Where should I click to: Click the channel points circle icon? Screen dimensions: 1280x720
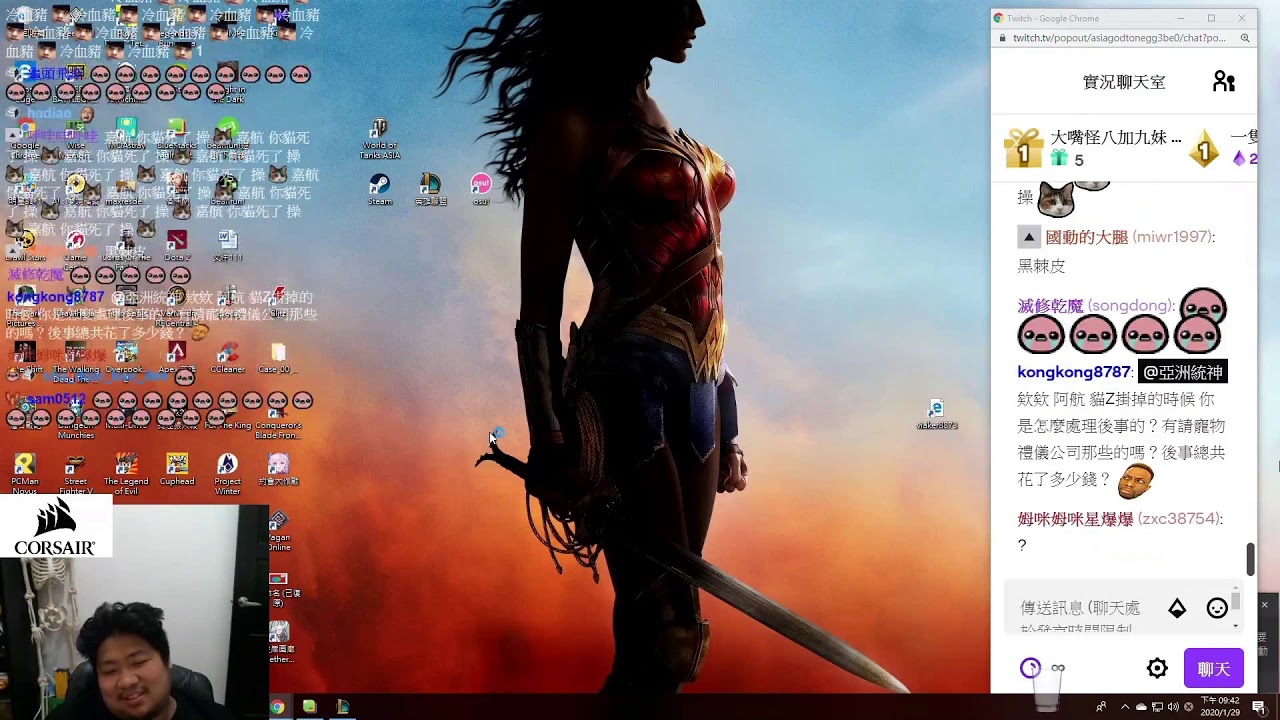point(1030,669)
